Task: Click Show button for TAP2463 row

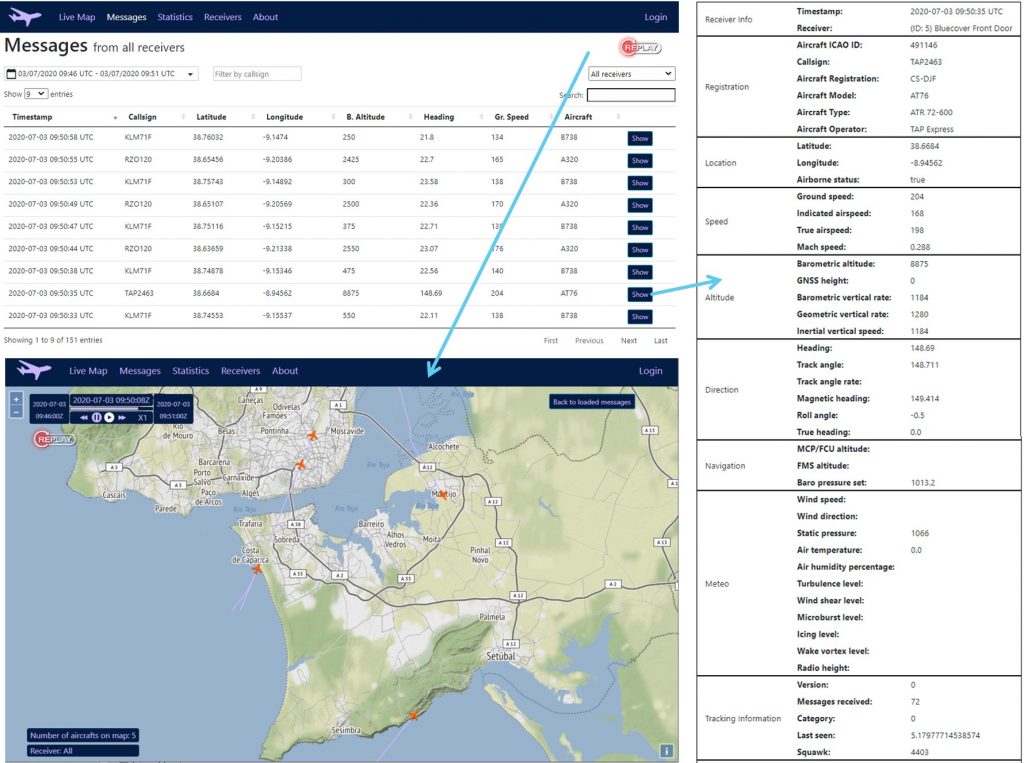Action: tap(639, 294)
